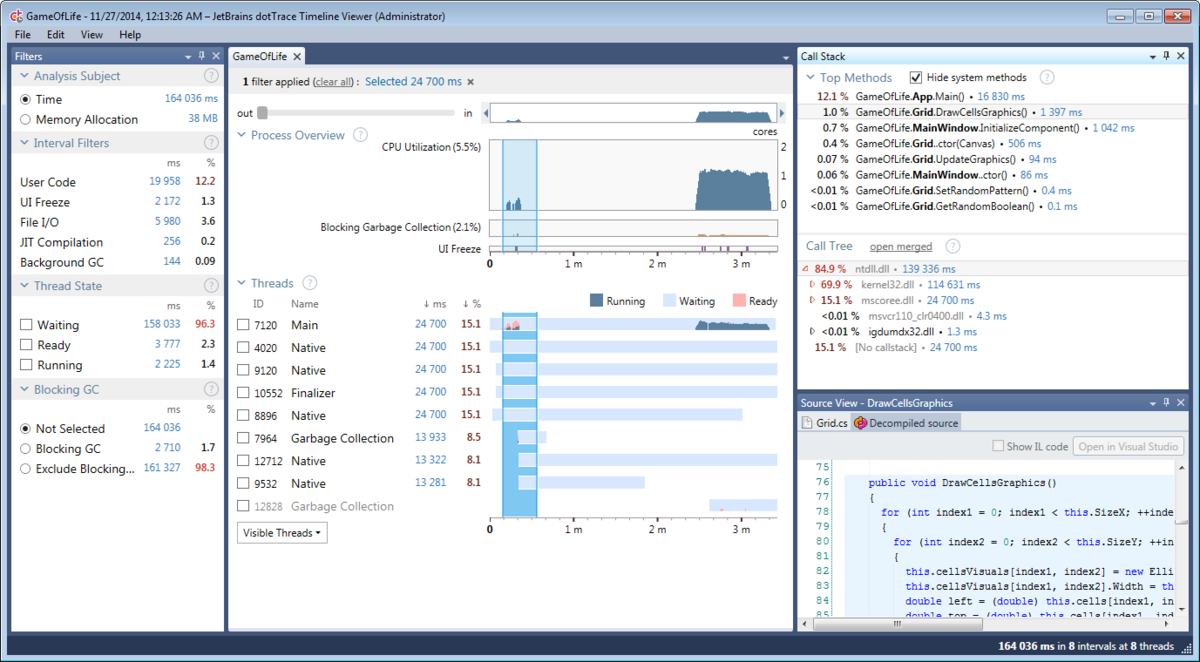Click help icon next to Analysis Subject

tap(211, 76)
